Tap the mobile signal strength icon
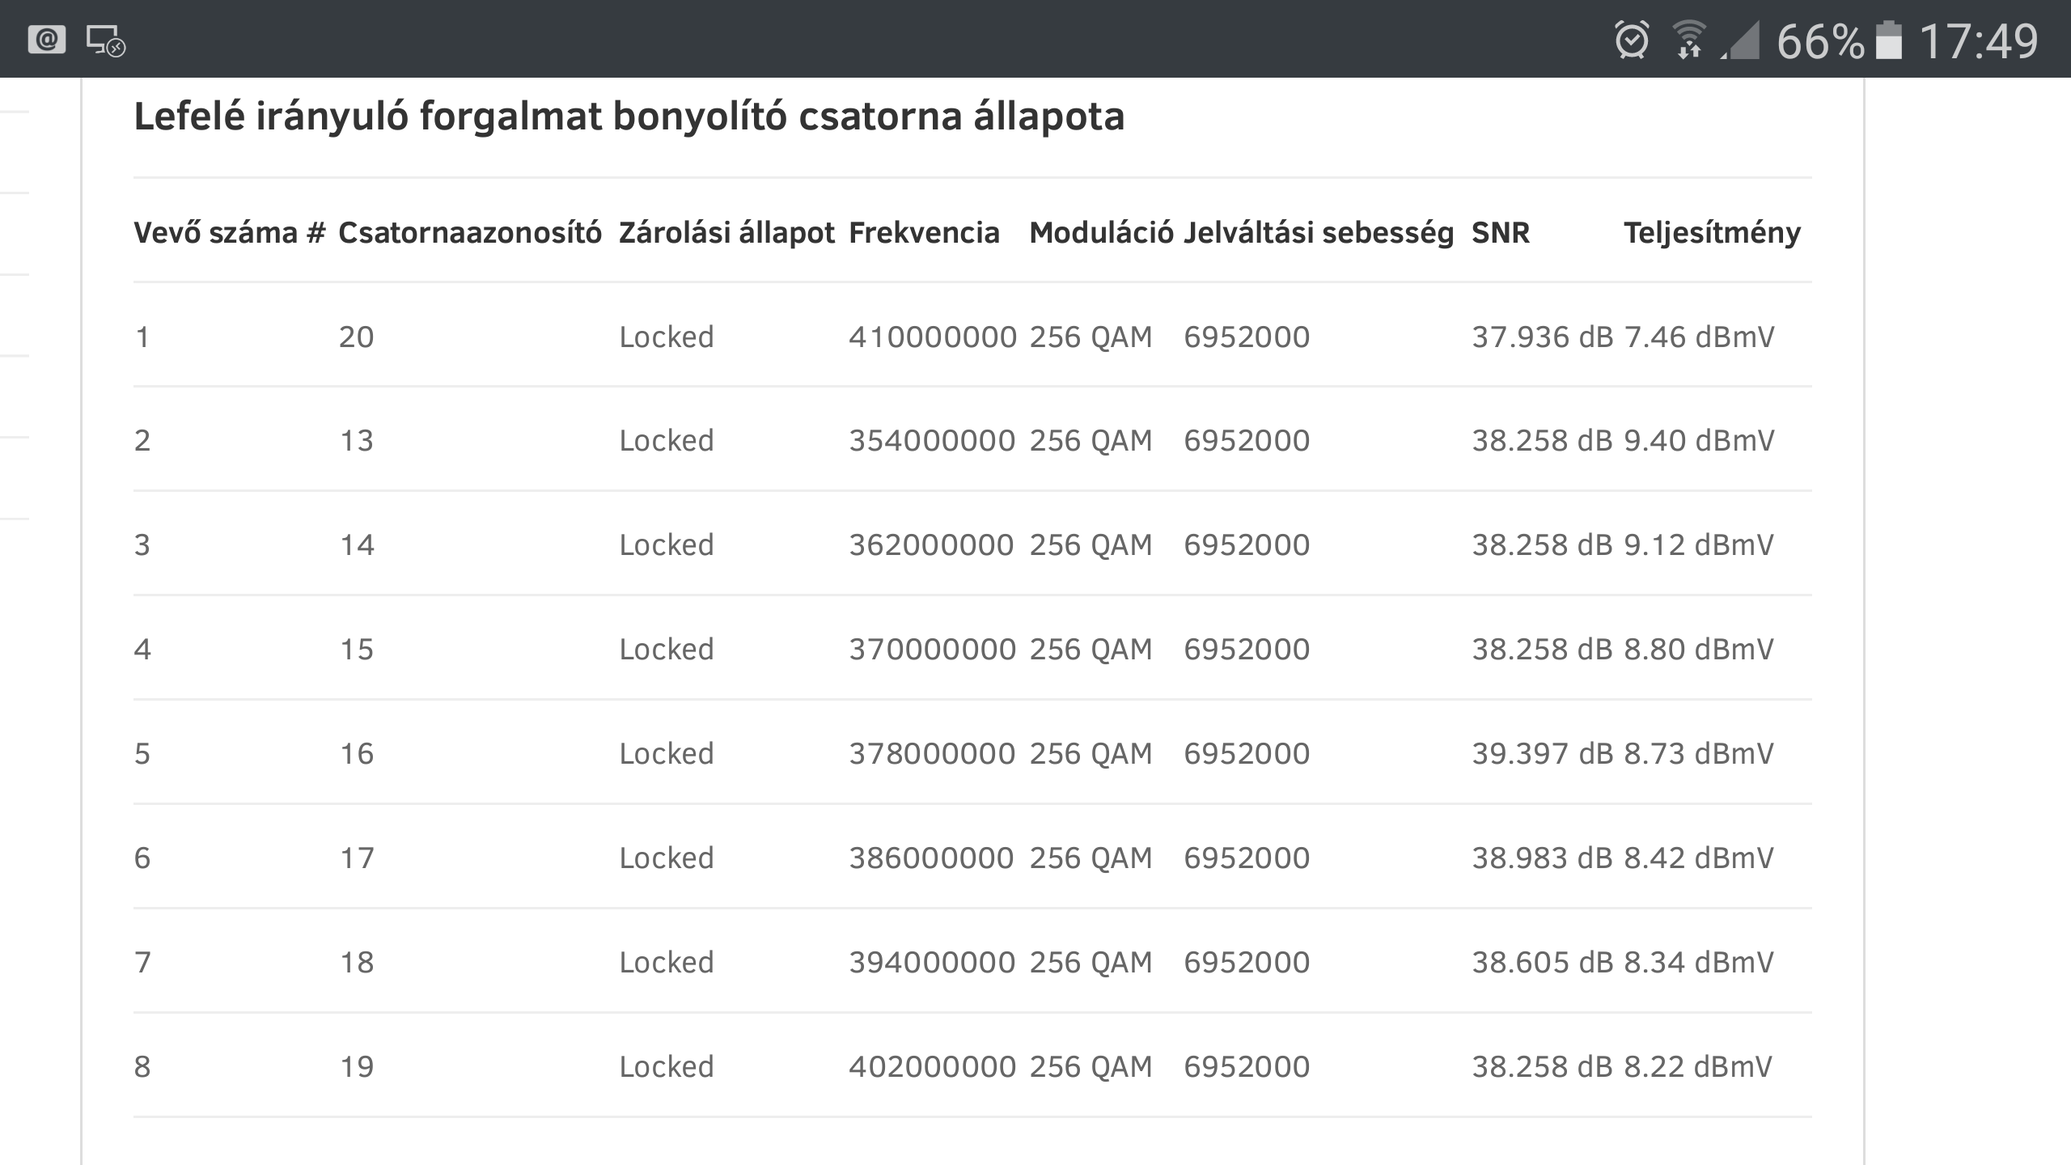Image resolution: width=2071 pixels, height=1165 pixels. pyautogui.click(x=1741, y=41)
